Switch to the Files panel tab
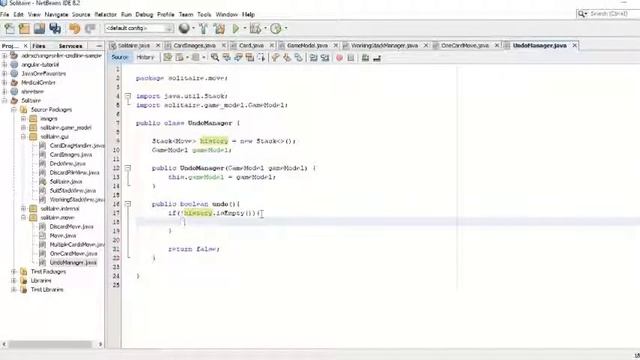This screenshot has height=360, width=640. coord(39,46)
